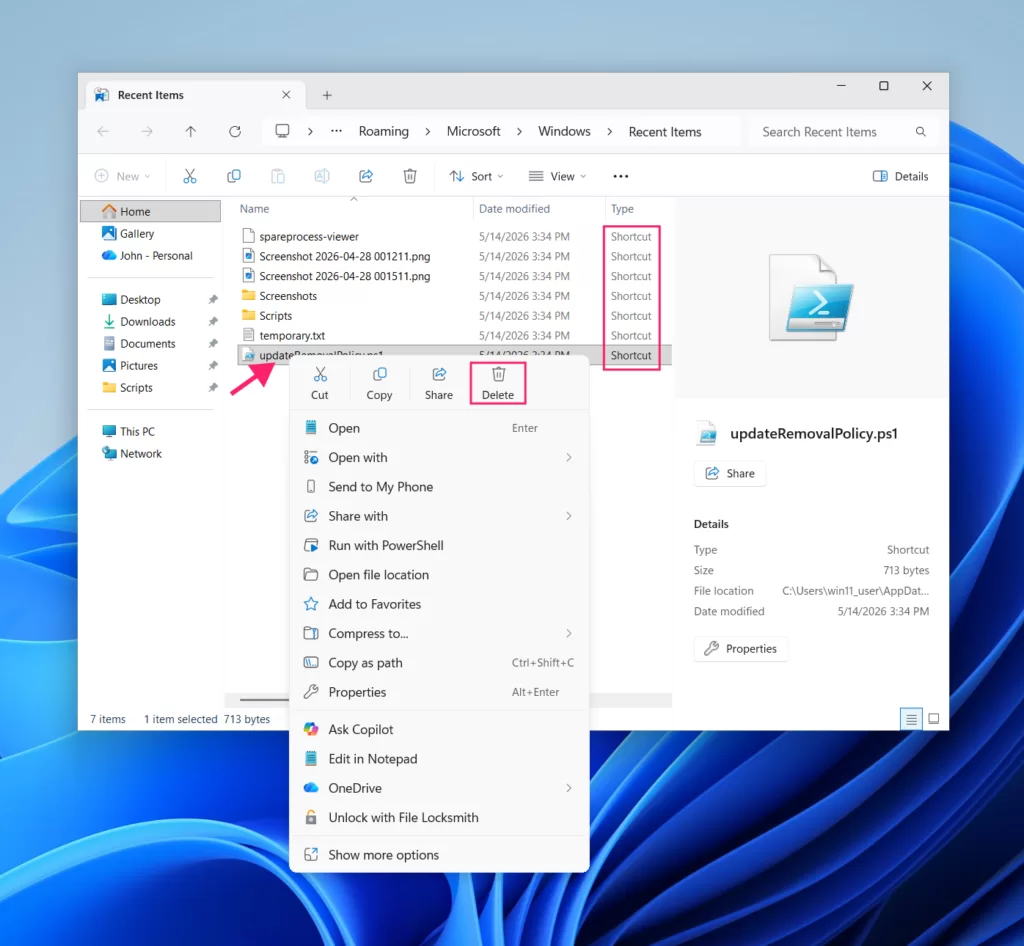This screenshot has width=1024, height=946.
Task: Switch to large thumbnails view
Action: click(x=934, y=719)
